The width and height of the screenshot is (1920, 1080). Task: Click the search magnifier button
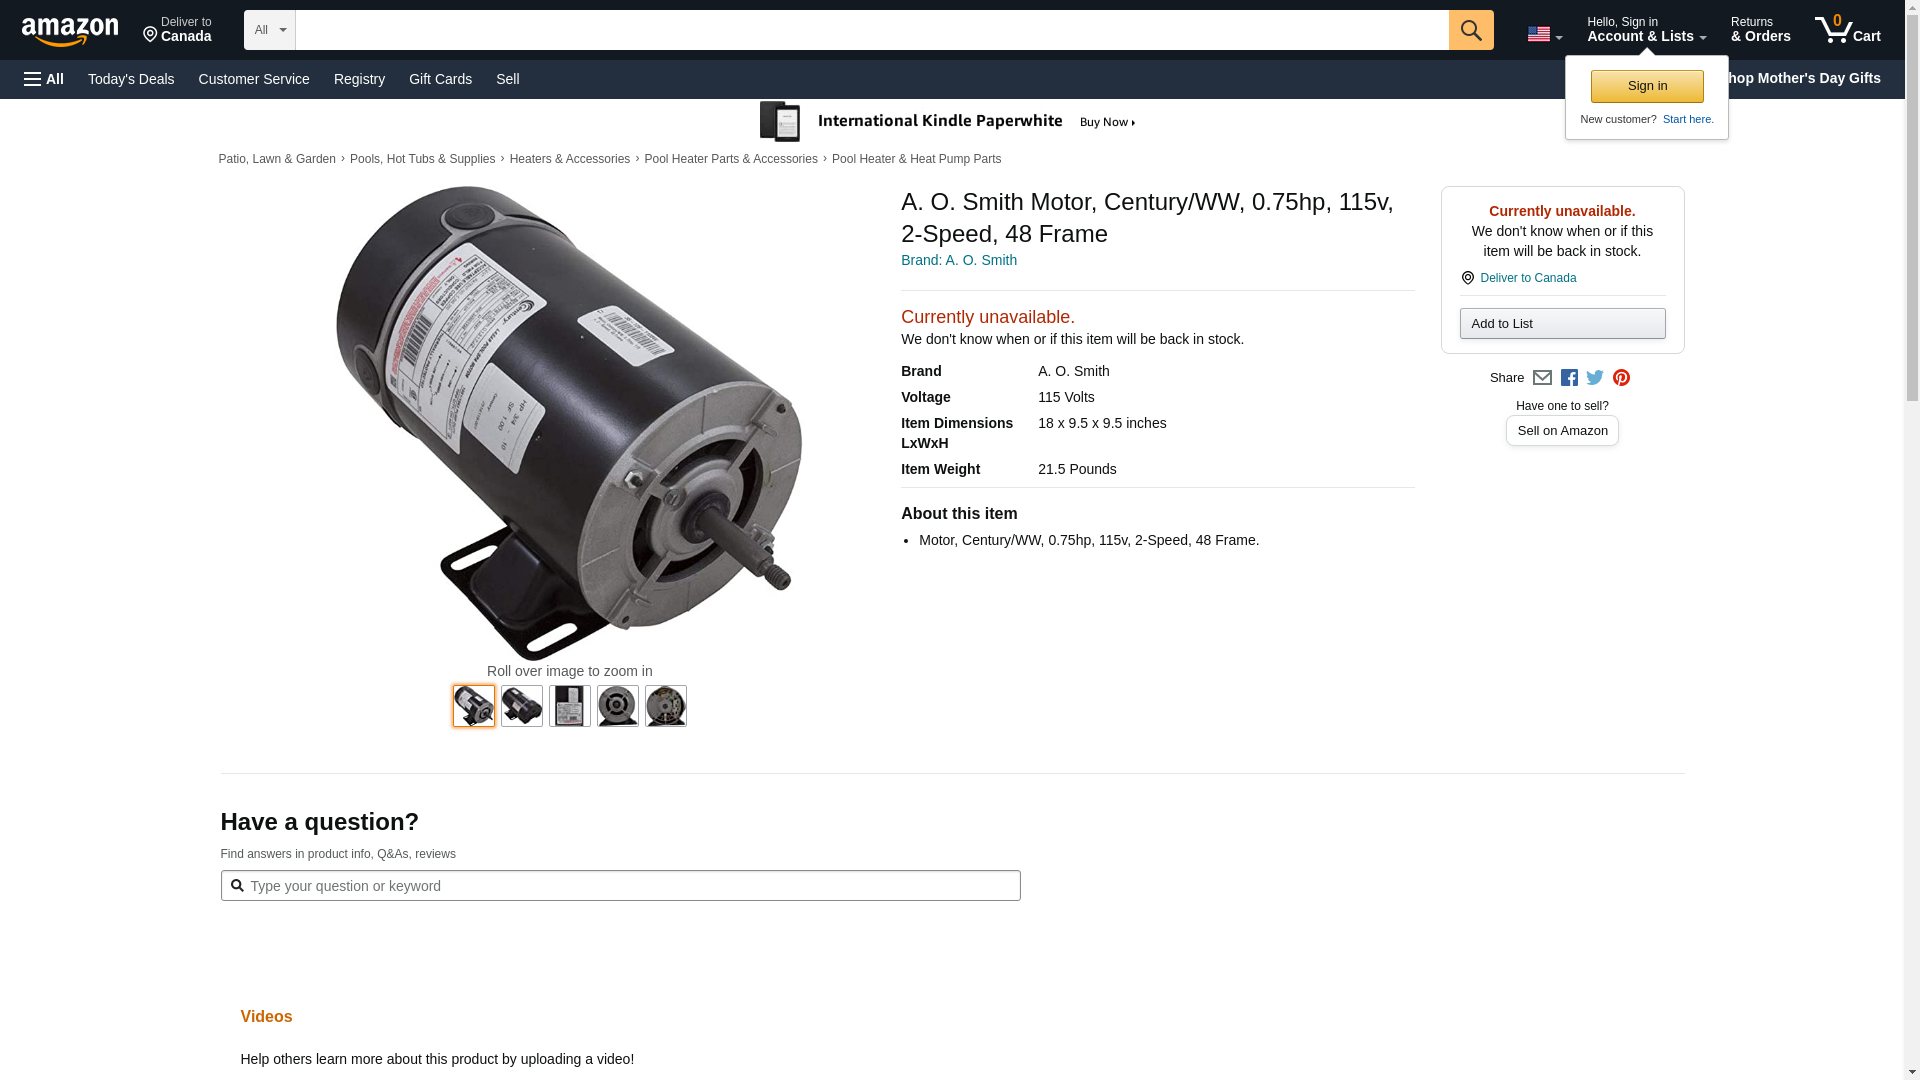pyautogui.click(x=1471, y=30)
